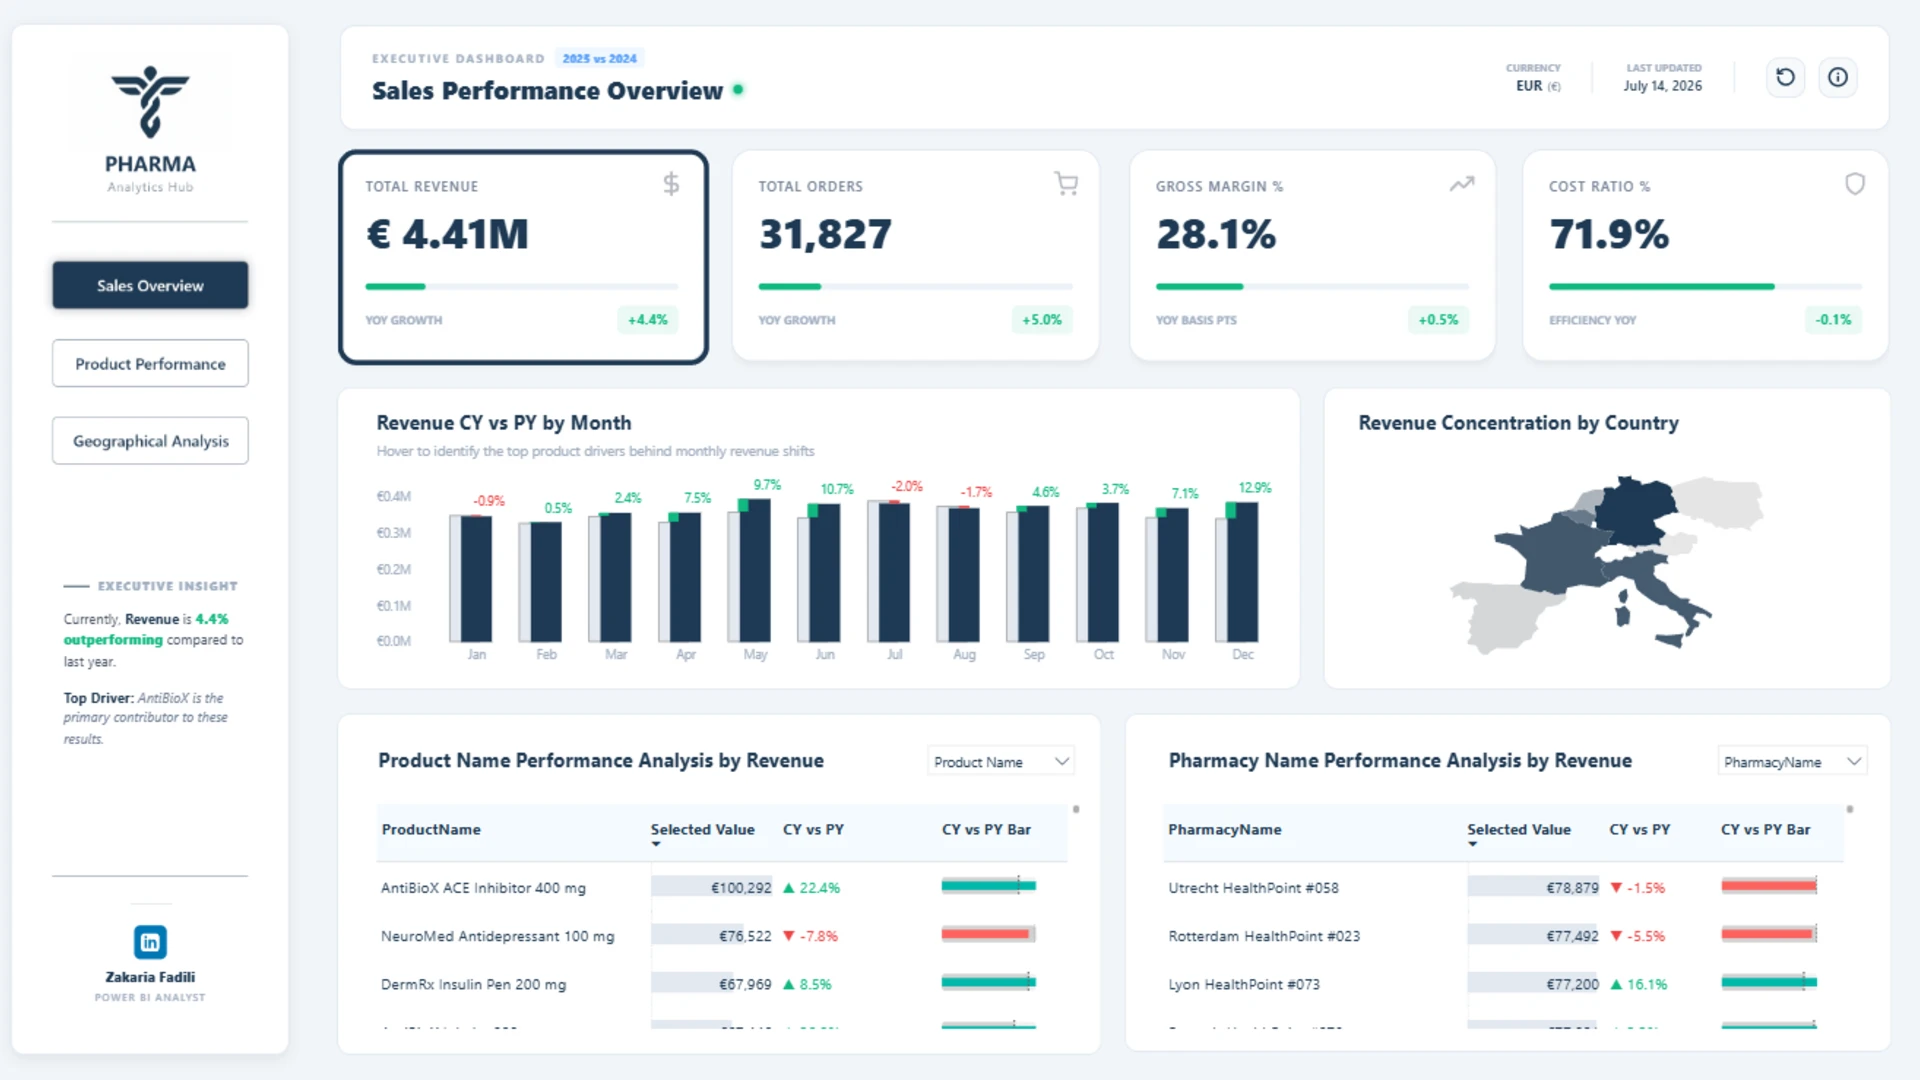The height and width of the screenshot is (1080, 1920).
Task: Click the shield icon on Cost Ratio card
Action: click(x=1855, y=184)
